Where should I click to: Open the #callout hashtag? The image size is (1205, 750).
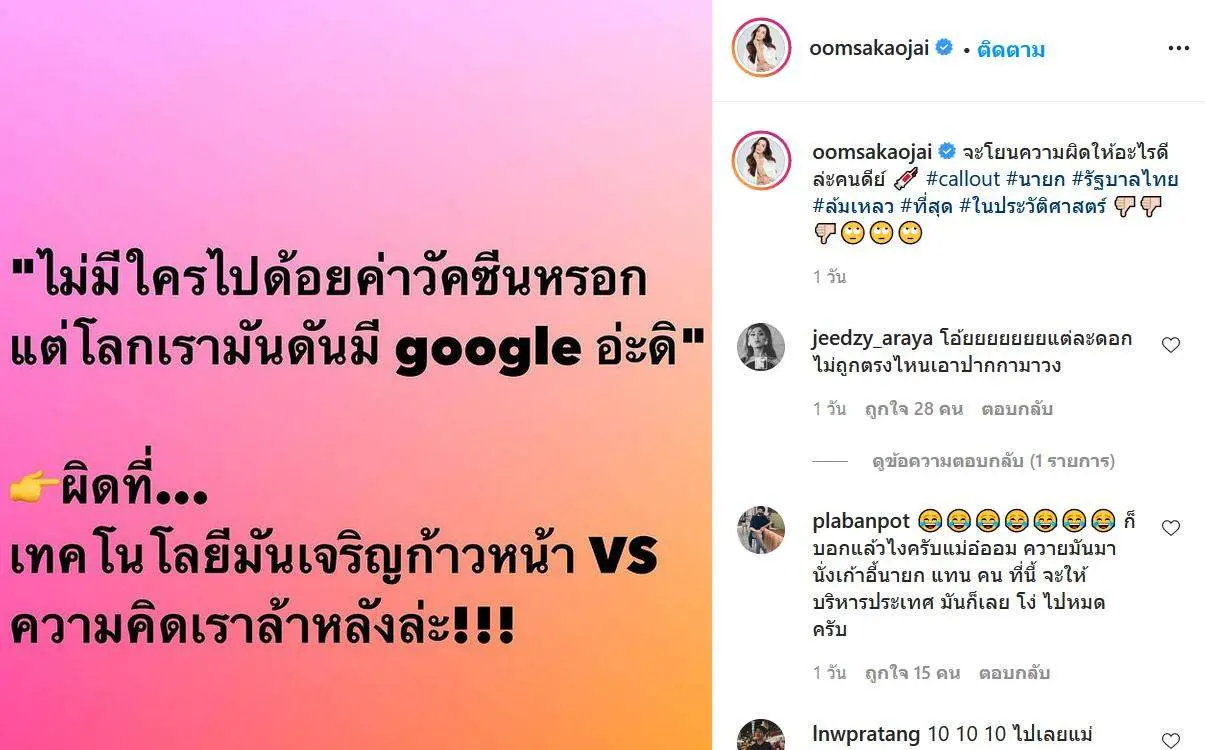(x=963, y=179)
